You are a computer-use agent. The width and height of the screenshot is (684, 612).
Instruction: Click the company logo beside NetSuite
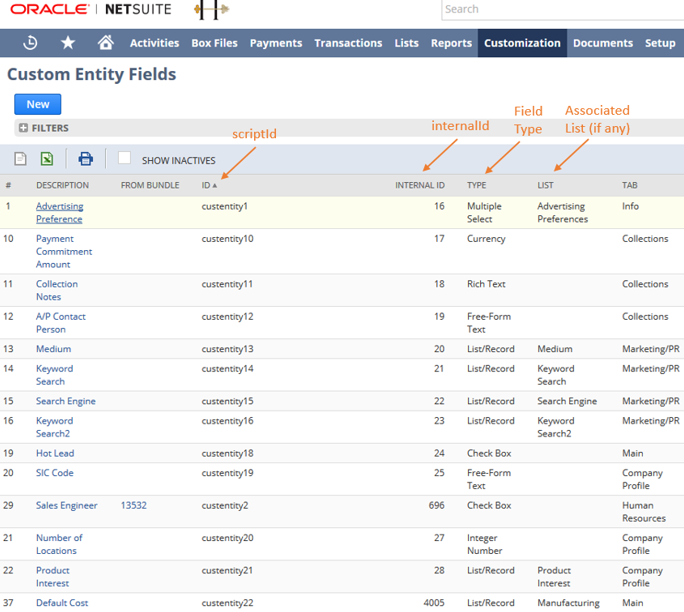pos(212,10)
